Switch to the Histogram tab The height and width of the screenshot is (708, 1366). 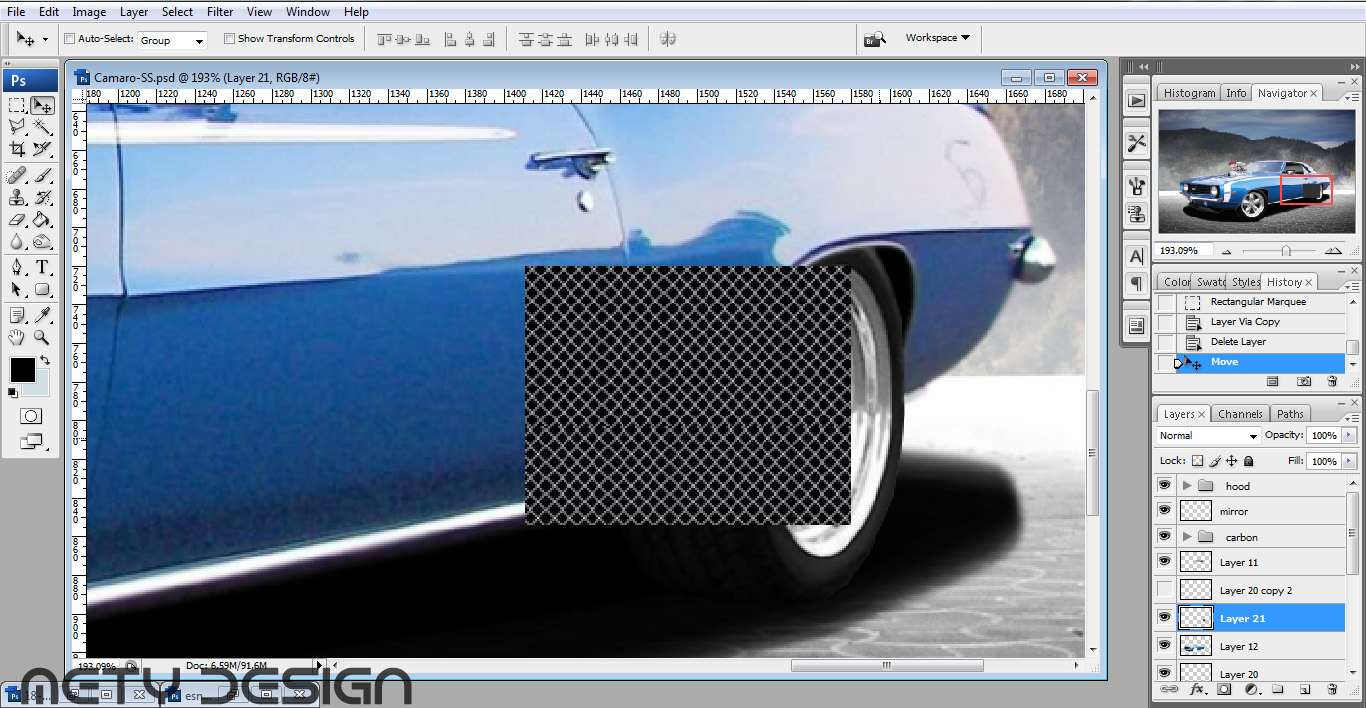click(1189, 93)
